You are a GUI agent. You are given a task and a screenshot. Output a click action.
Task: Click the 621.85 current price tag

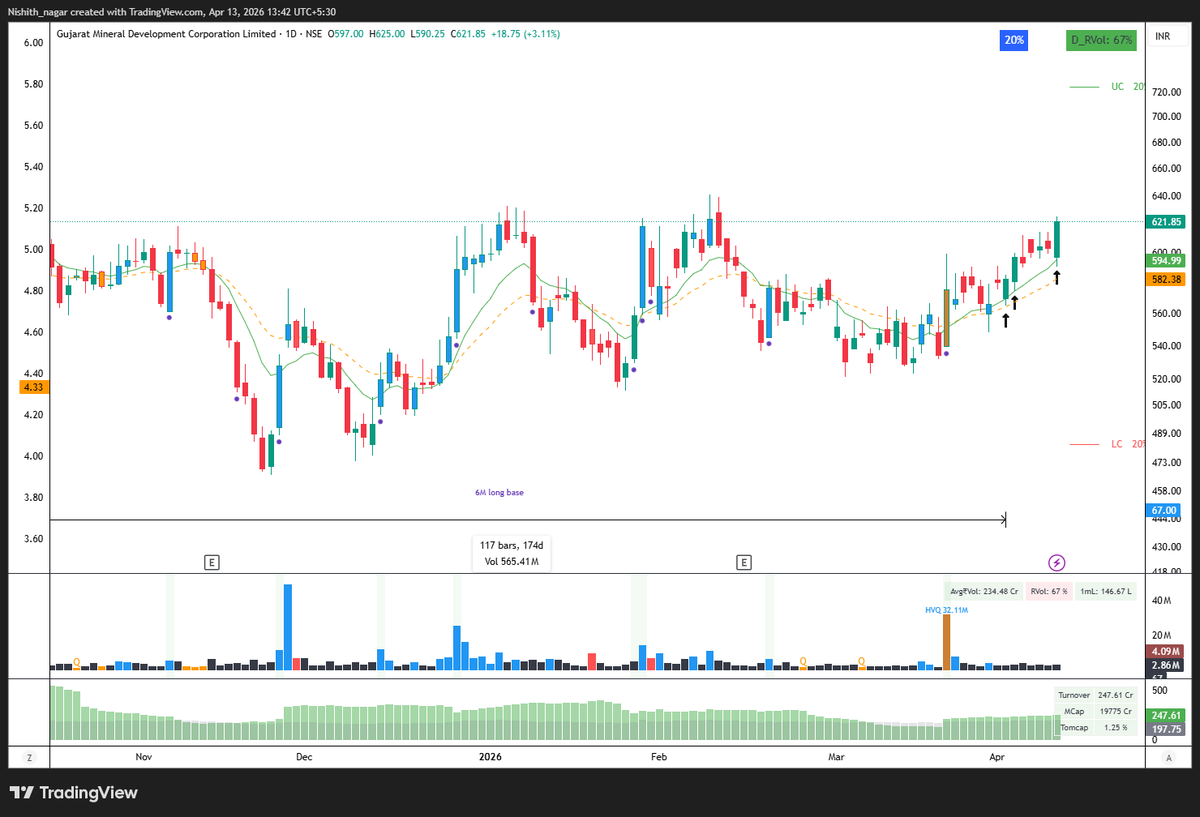point(1168,222)
